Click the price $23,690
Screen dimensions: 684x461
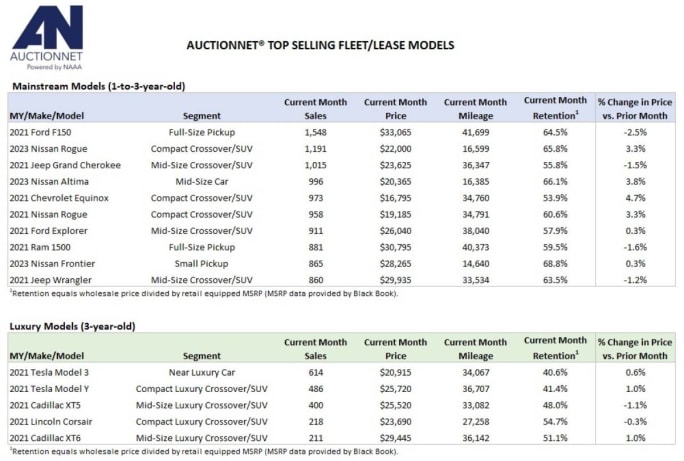click(x=395, y=422)
